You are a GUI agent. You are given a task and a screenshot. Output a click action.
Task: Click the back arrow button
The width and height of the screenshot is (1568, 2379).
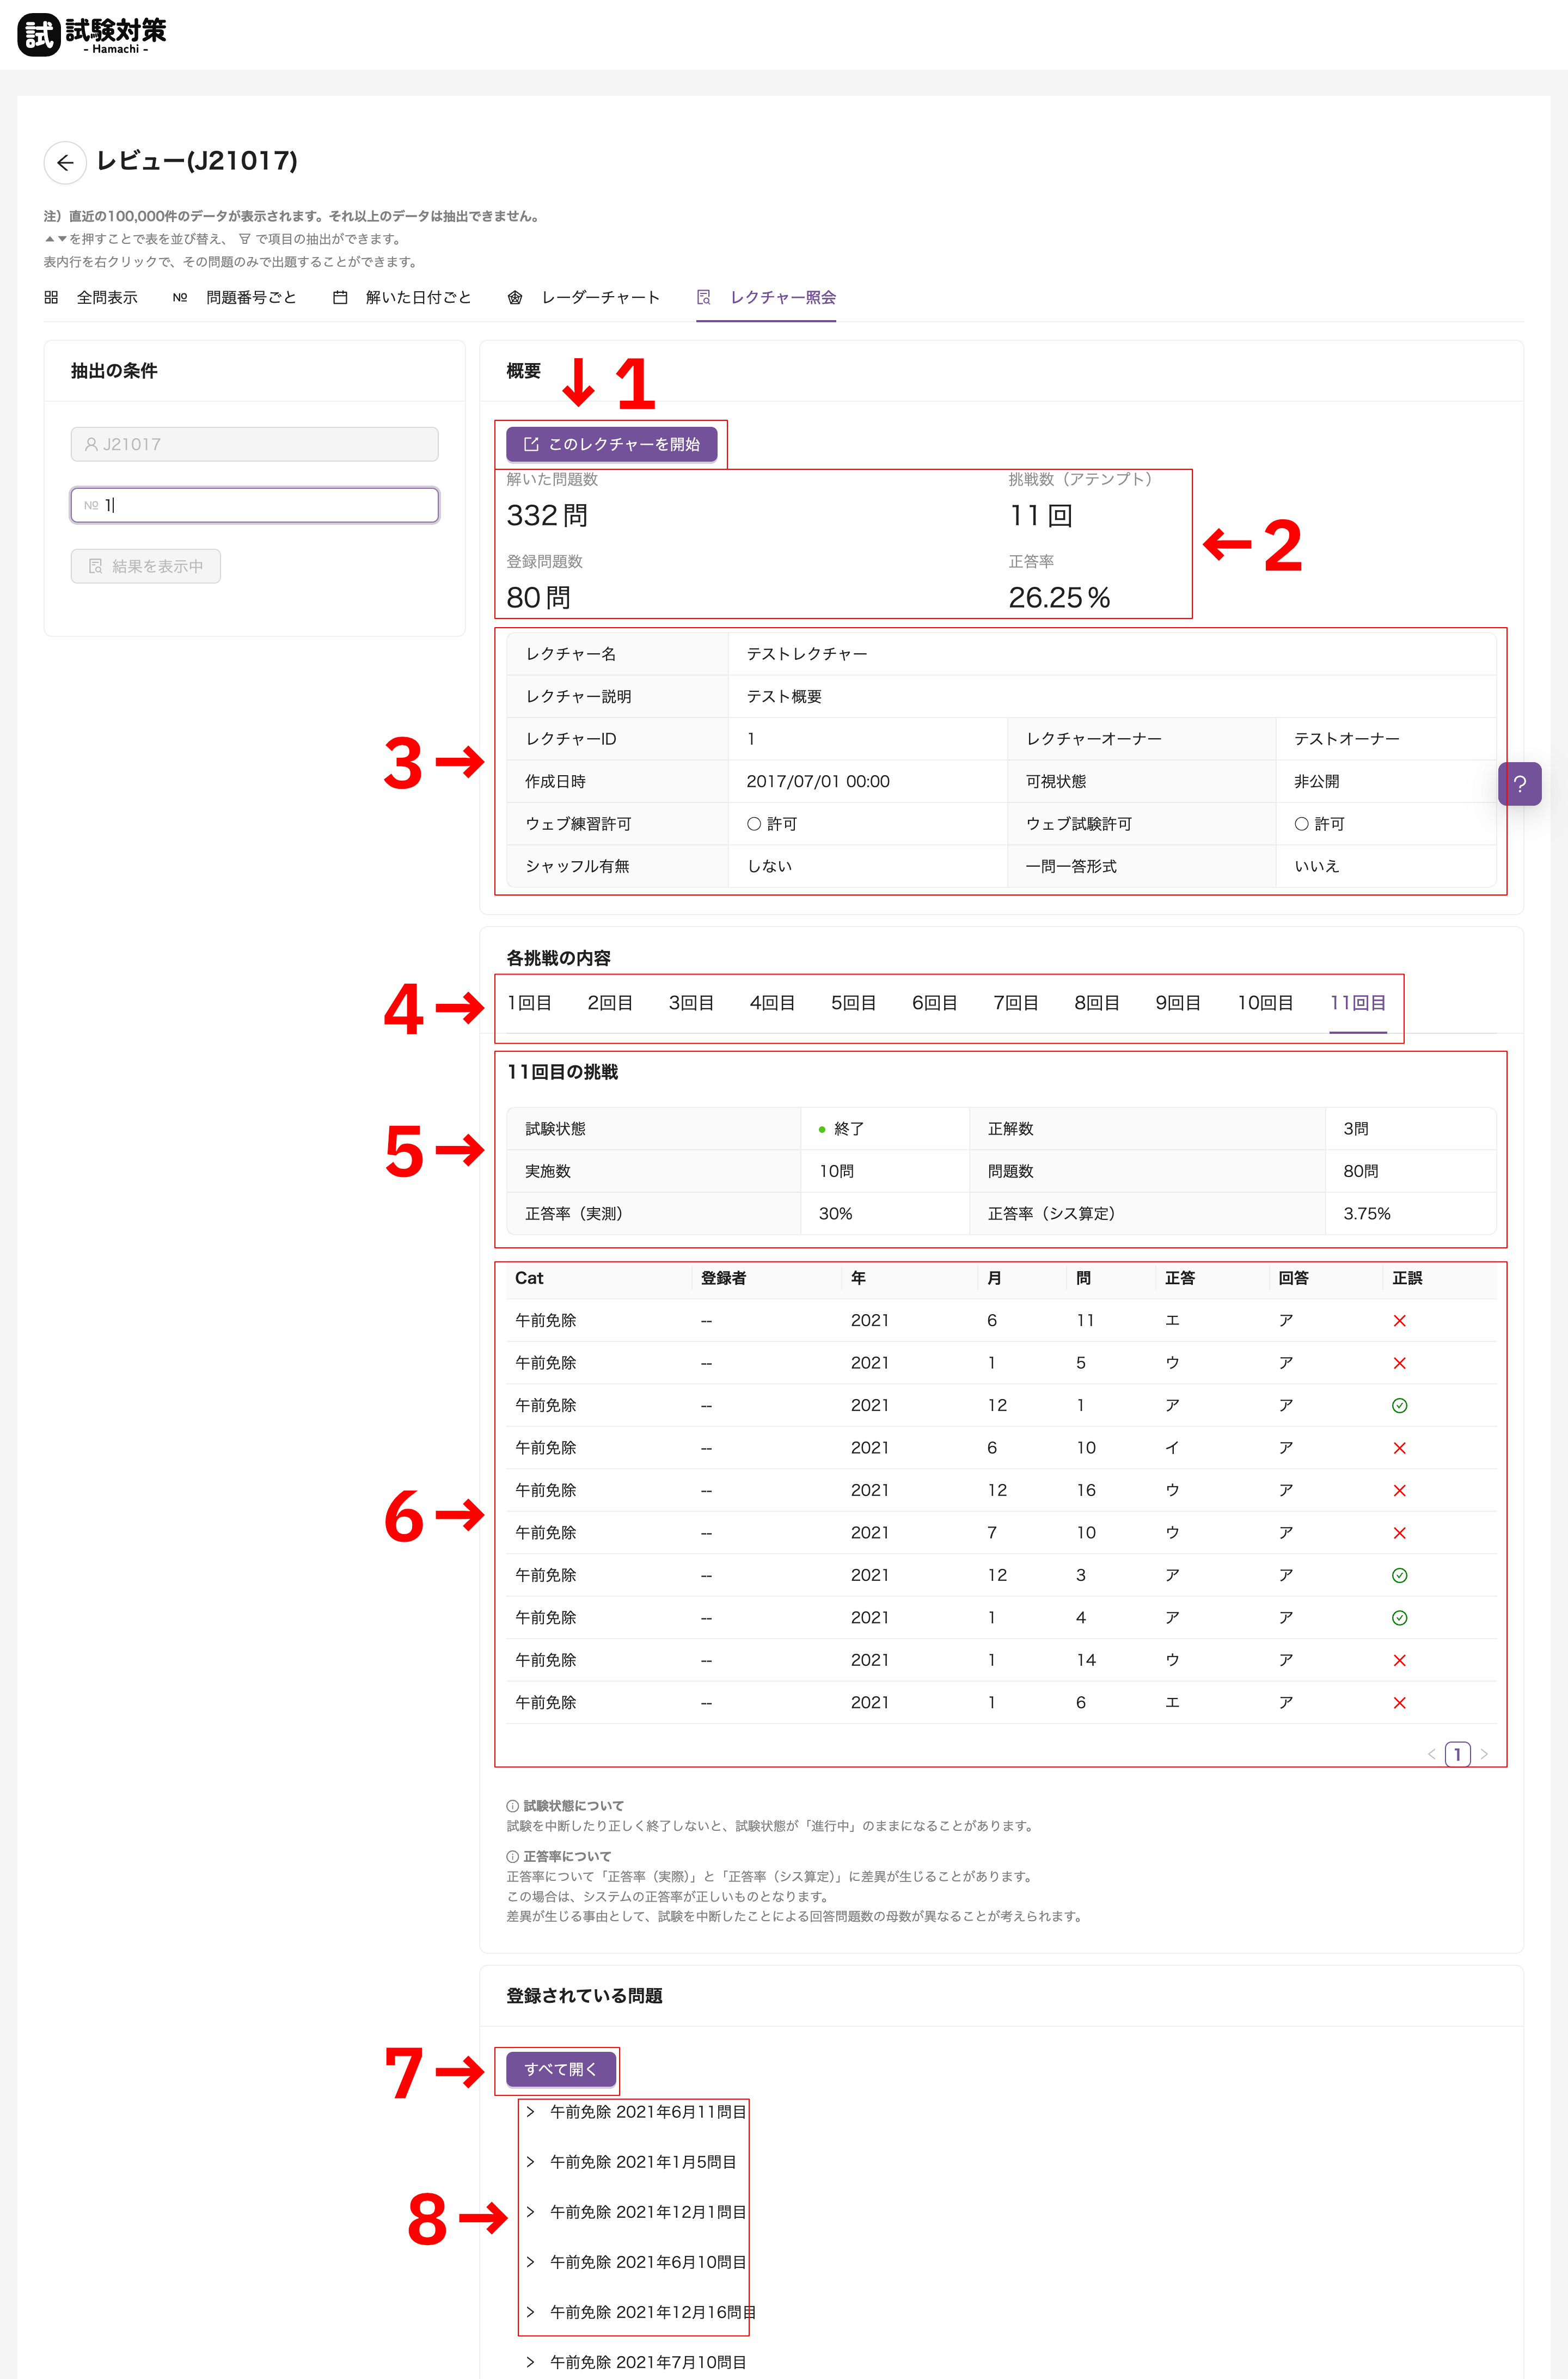(x=65, y=162)
